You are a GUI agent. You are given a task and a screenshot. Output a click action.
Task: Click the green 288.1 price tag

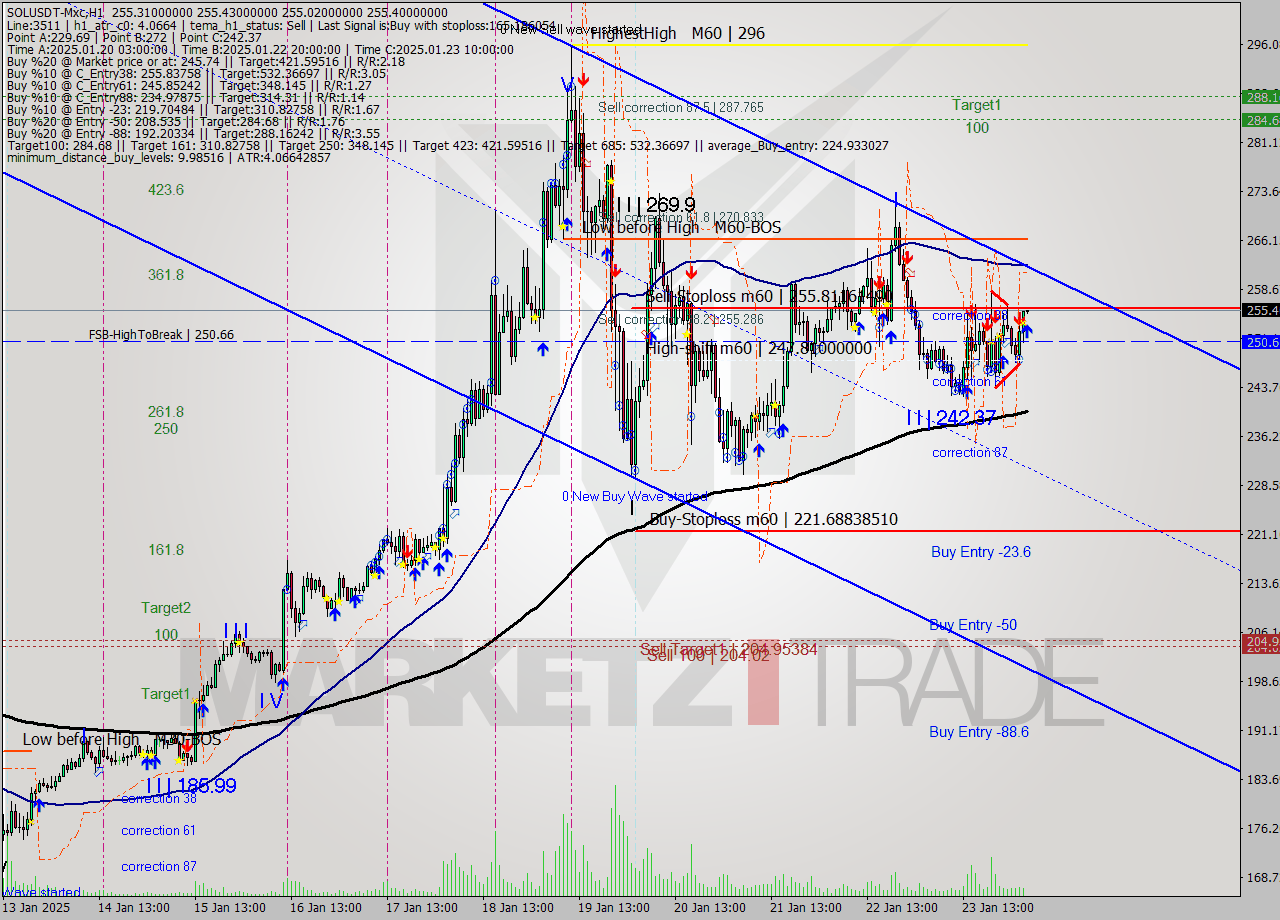1259,97
